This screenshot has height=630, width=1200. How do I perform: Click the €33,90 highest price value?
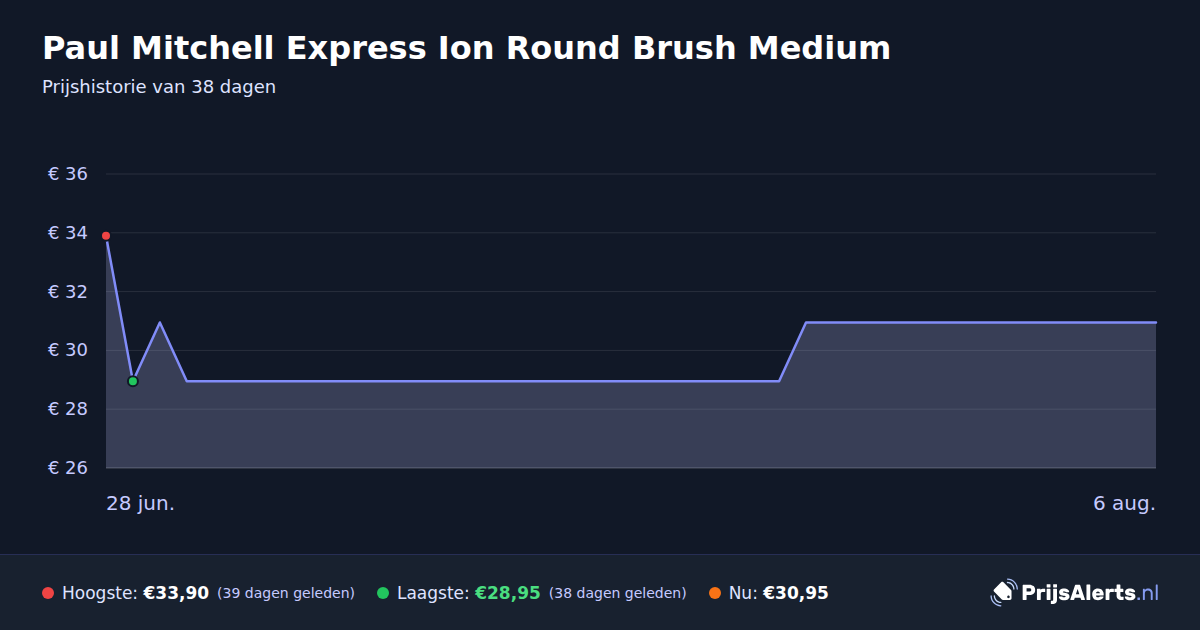coord(176,593)
